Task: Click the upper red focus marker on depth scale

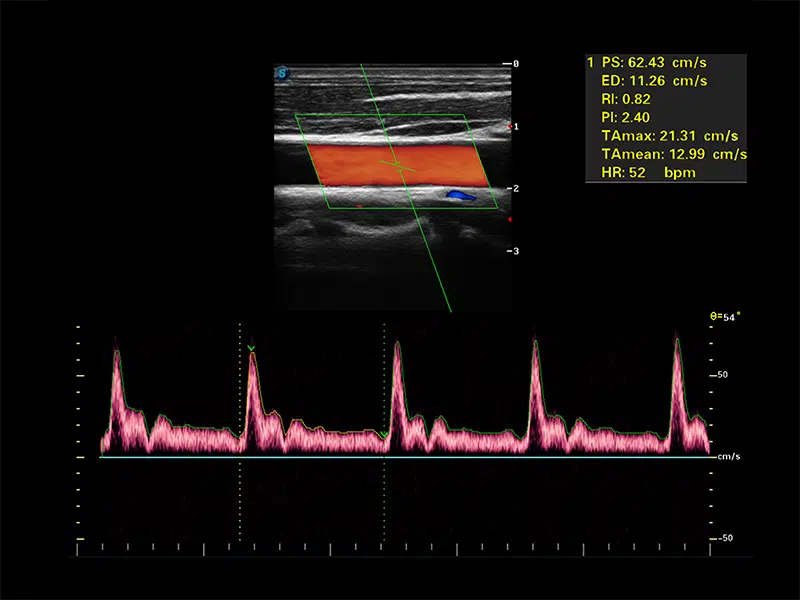Action: (x=509, y=127)
